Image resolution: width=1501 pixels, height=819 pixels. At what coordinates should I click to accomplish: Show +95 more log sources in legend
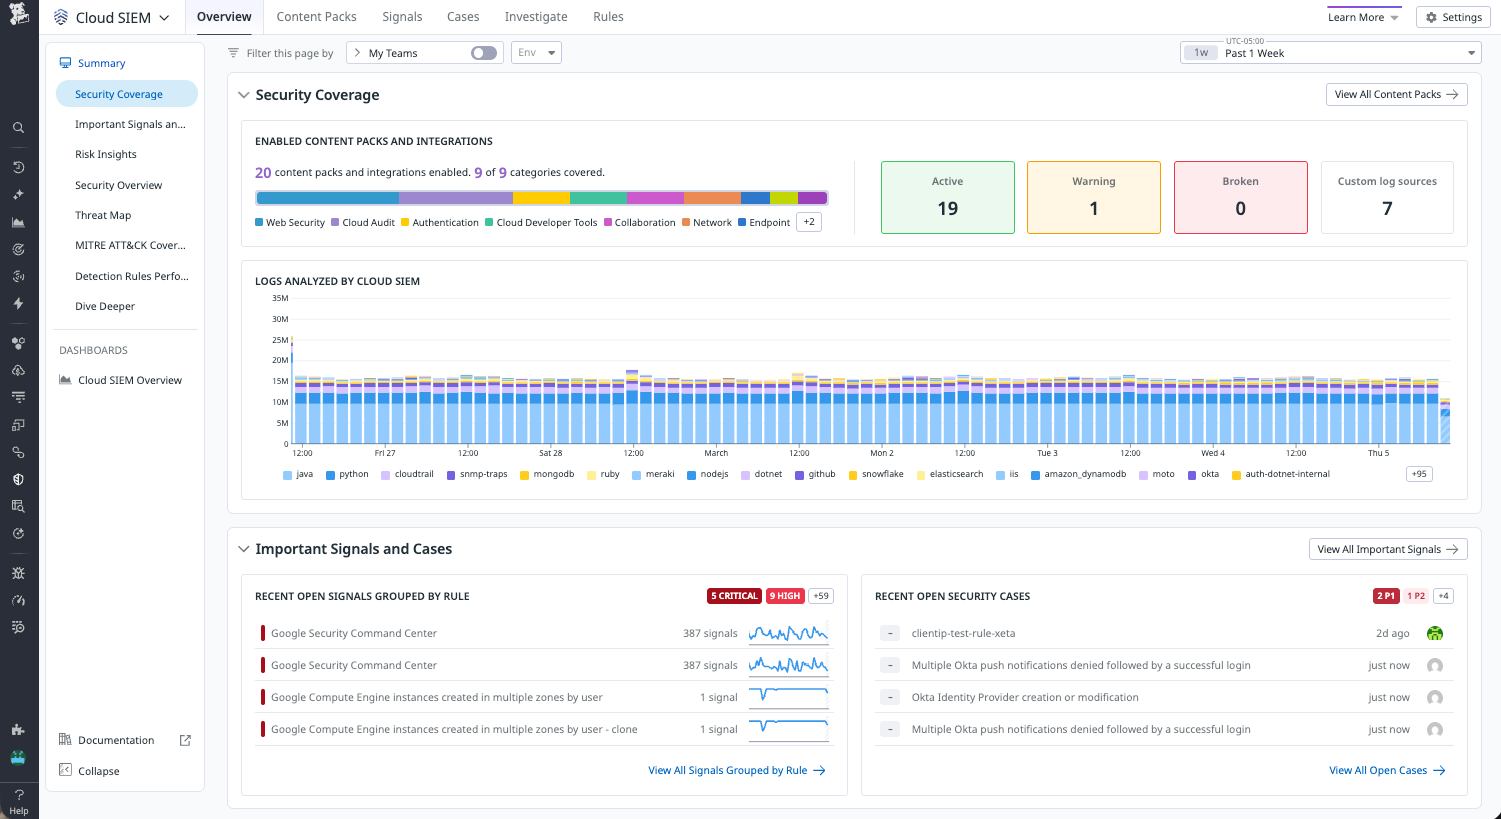point(1419,474)
